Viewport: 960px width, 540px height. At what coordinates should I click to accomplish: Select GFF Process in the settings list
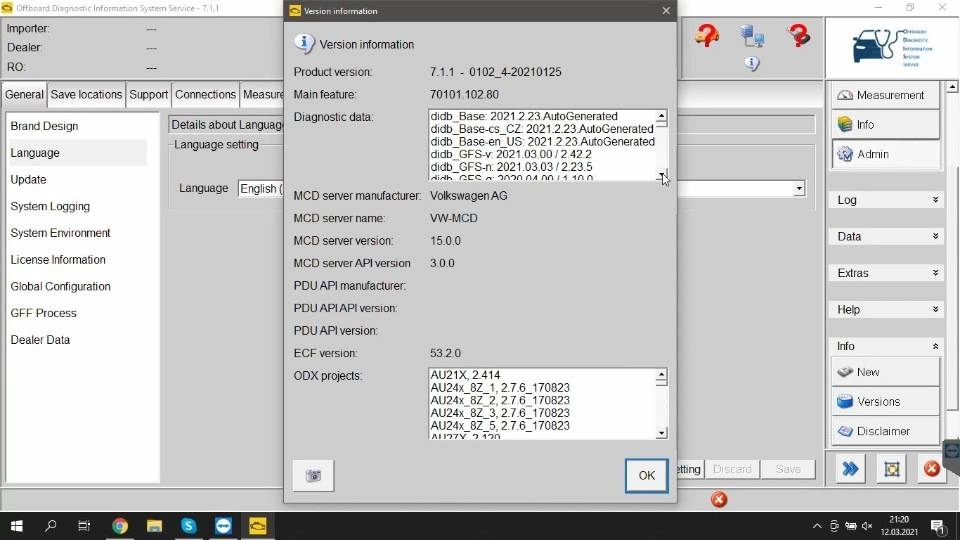point(43,313)
